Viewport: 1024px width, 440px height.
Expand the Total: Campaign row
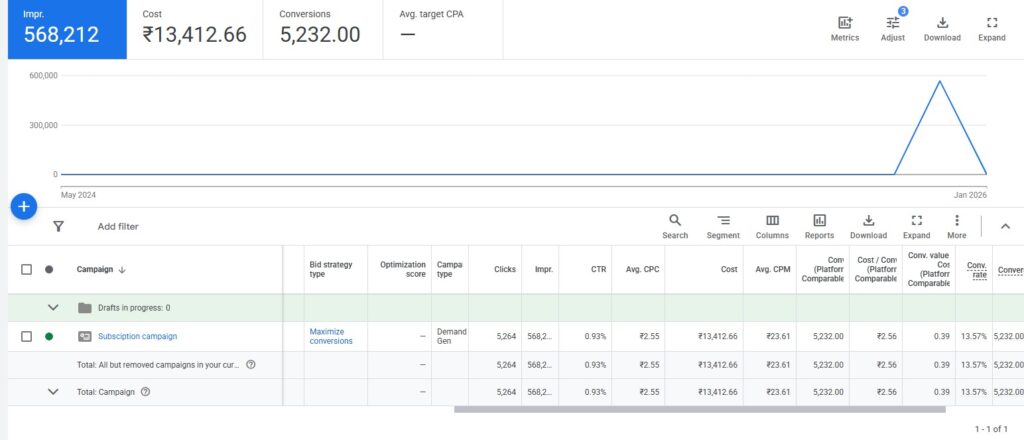click(x=53, y=392)
